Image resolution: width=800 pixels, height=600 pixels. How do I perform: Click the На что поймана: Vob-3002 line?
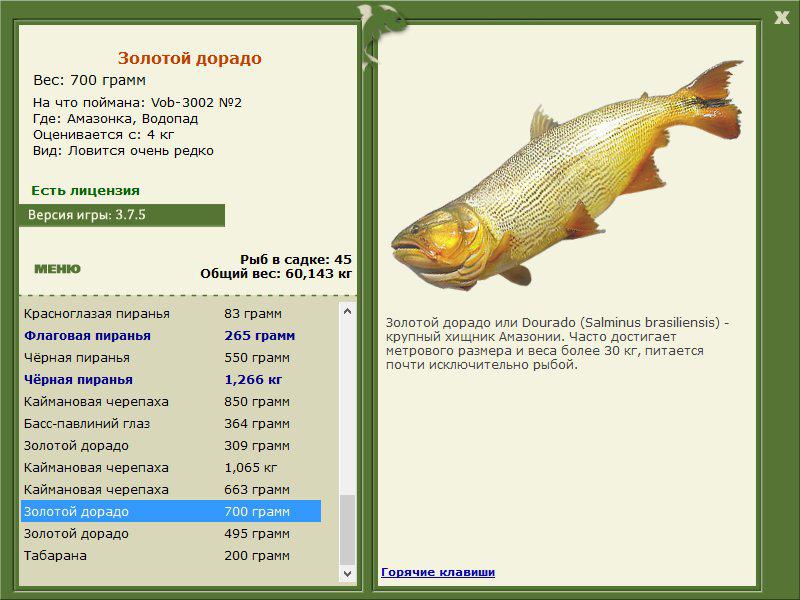(137, 103)
